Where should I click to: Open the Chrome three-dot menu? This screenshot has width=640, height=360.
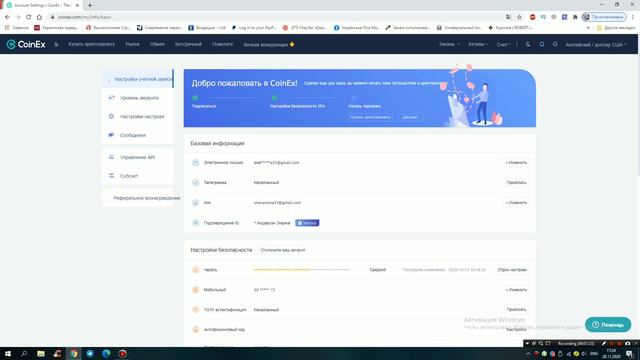point(633,17)
